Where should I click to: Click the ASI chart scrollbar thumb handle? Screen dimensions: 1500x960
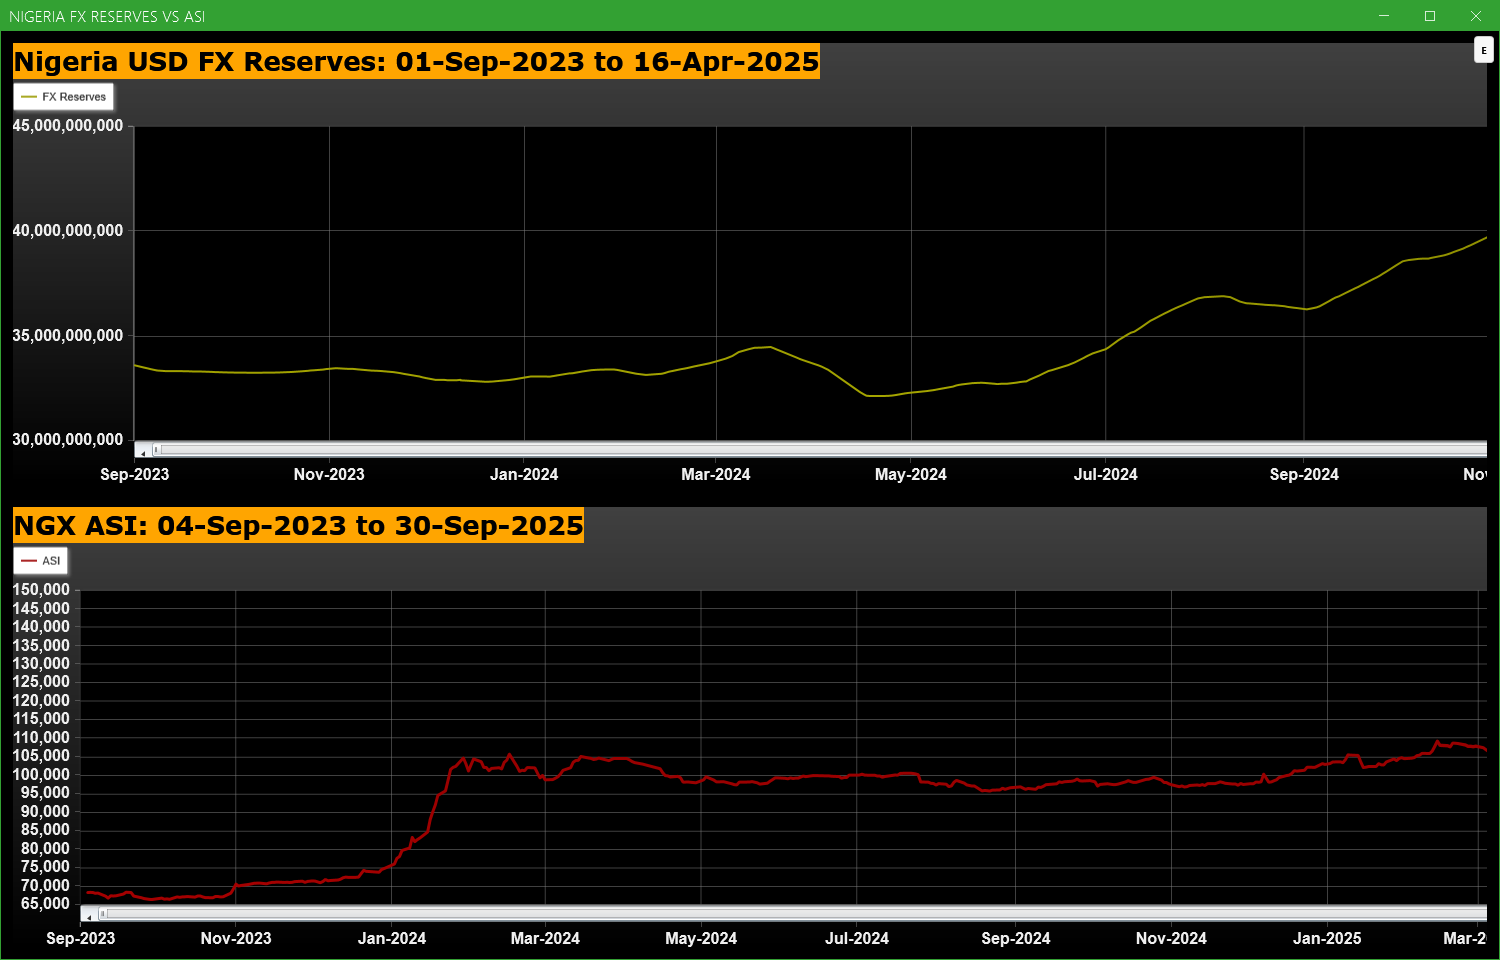coord(102,914)
